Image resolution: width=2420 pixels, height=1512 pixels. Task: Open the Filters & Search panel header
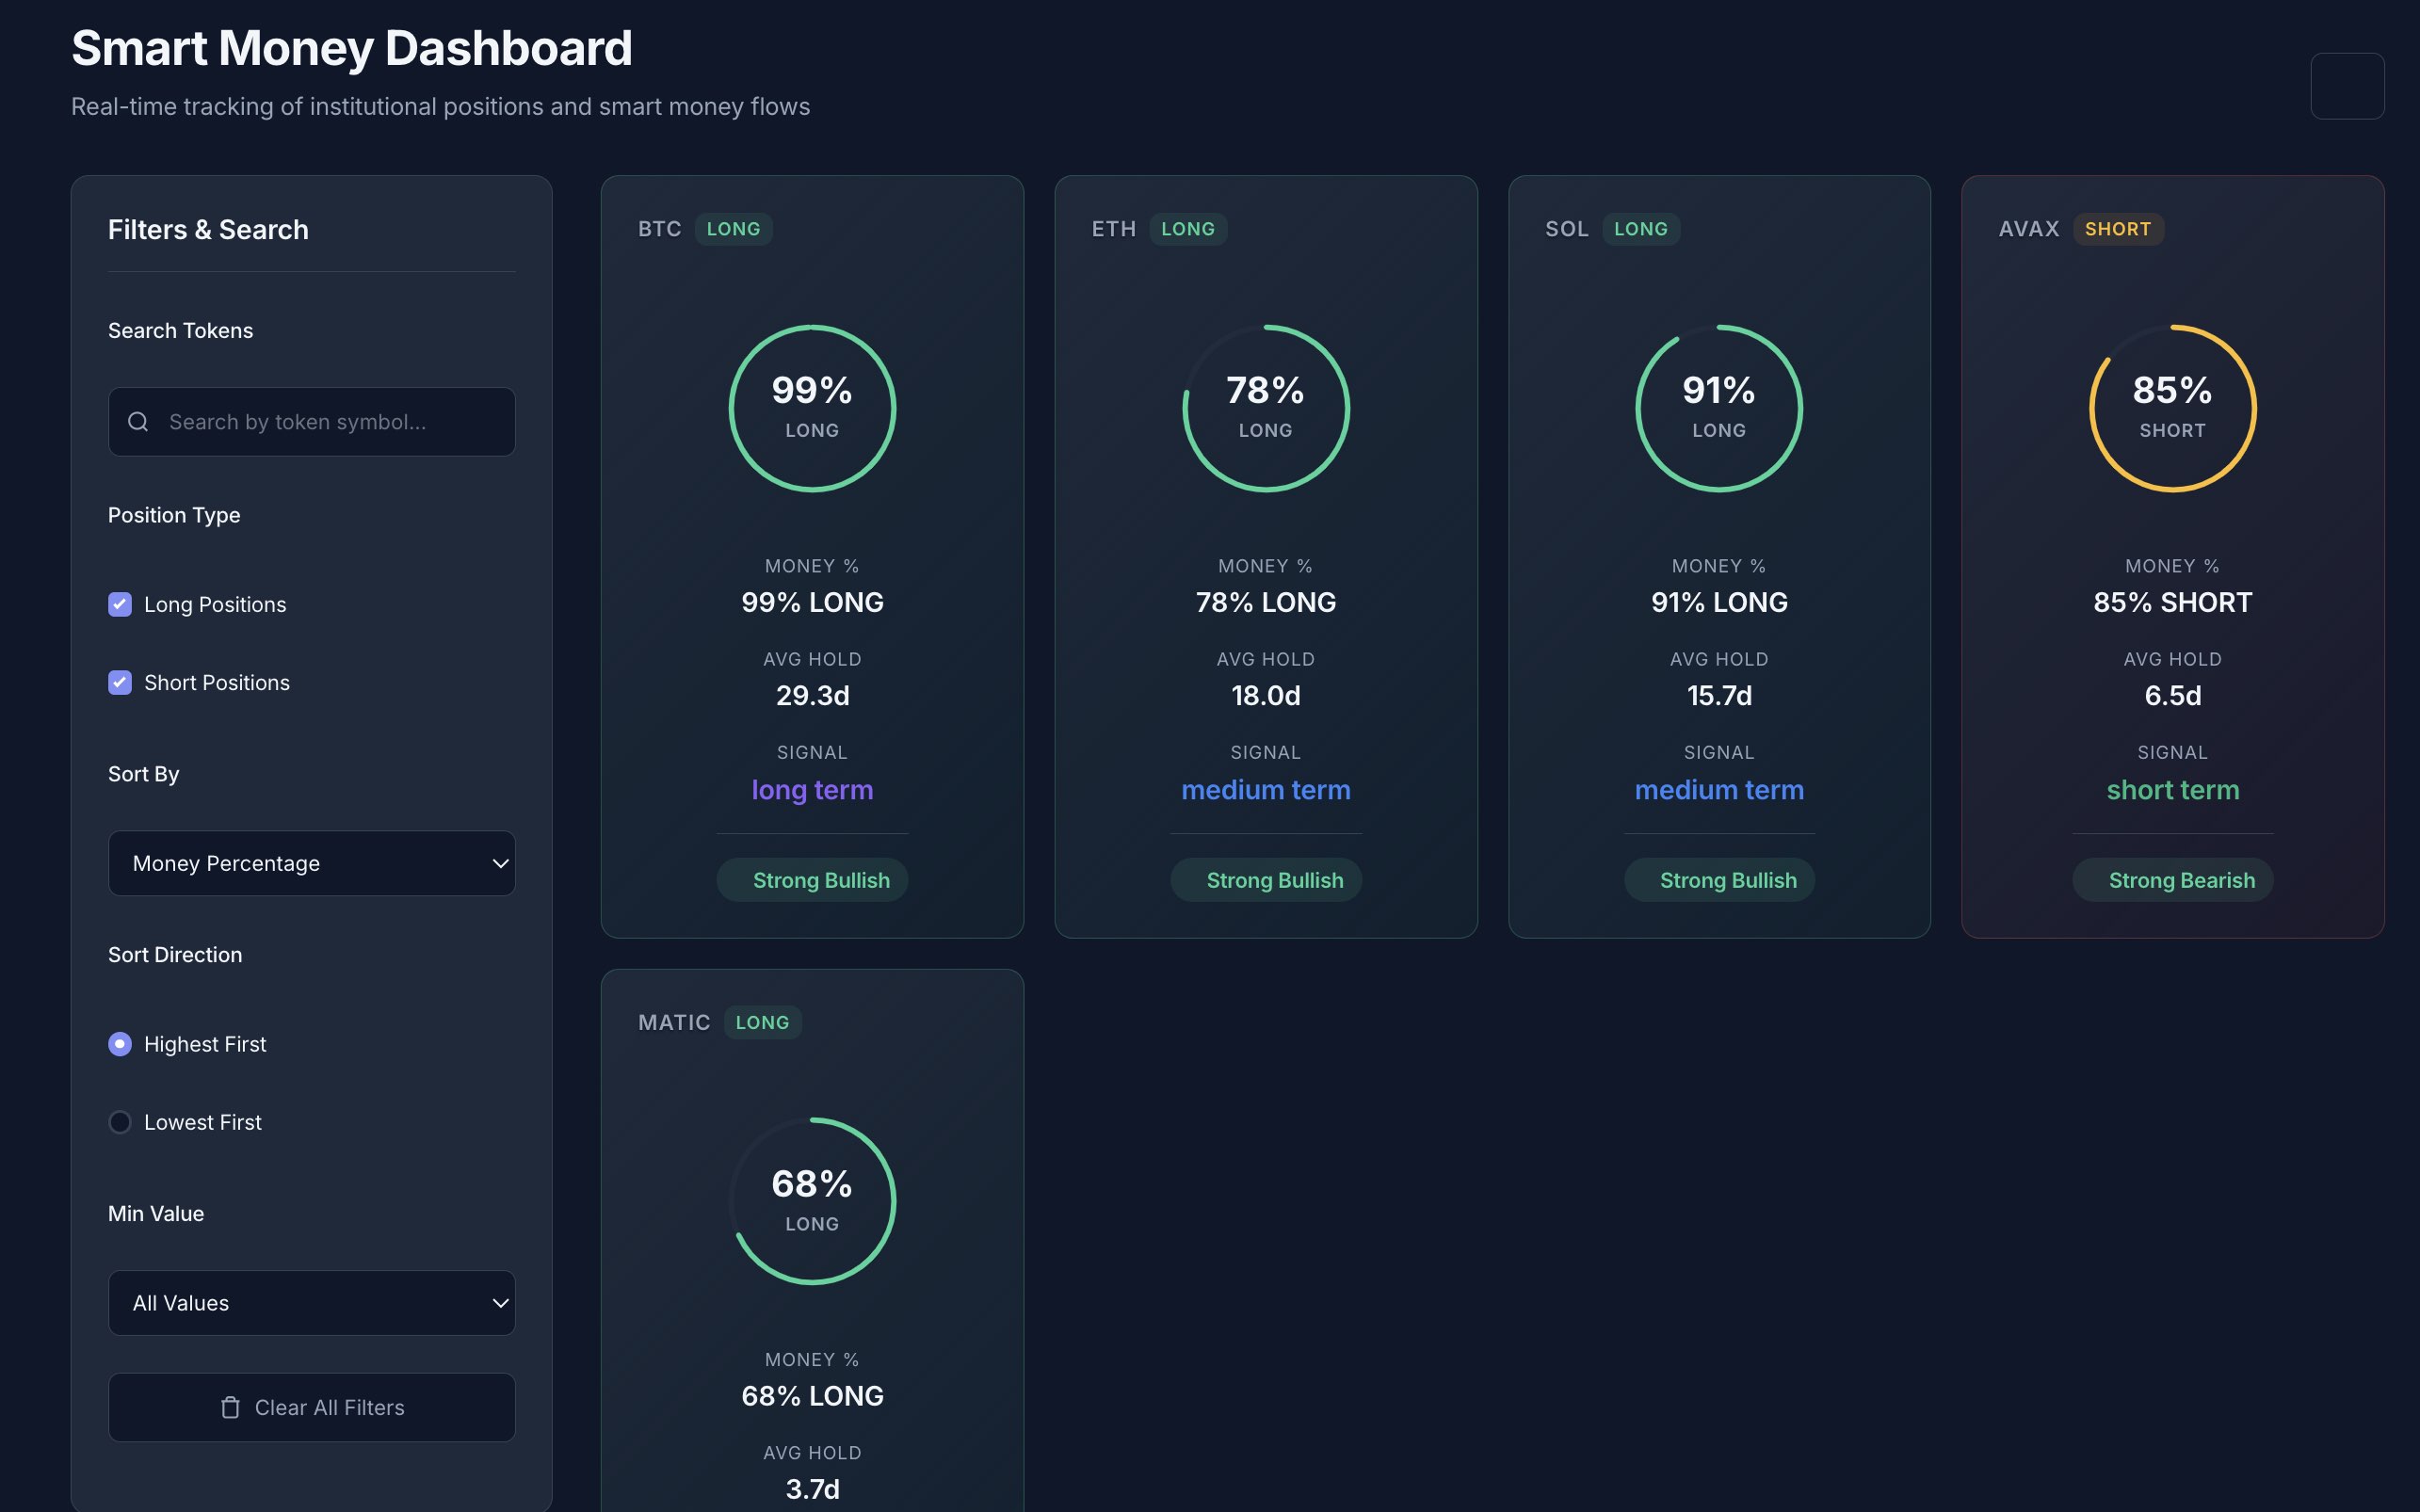pos(208,229)
